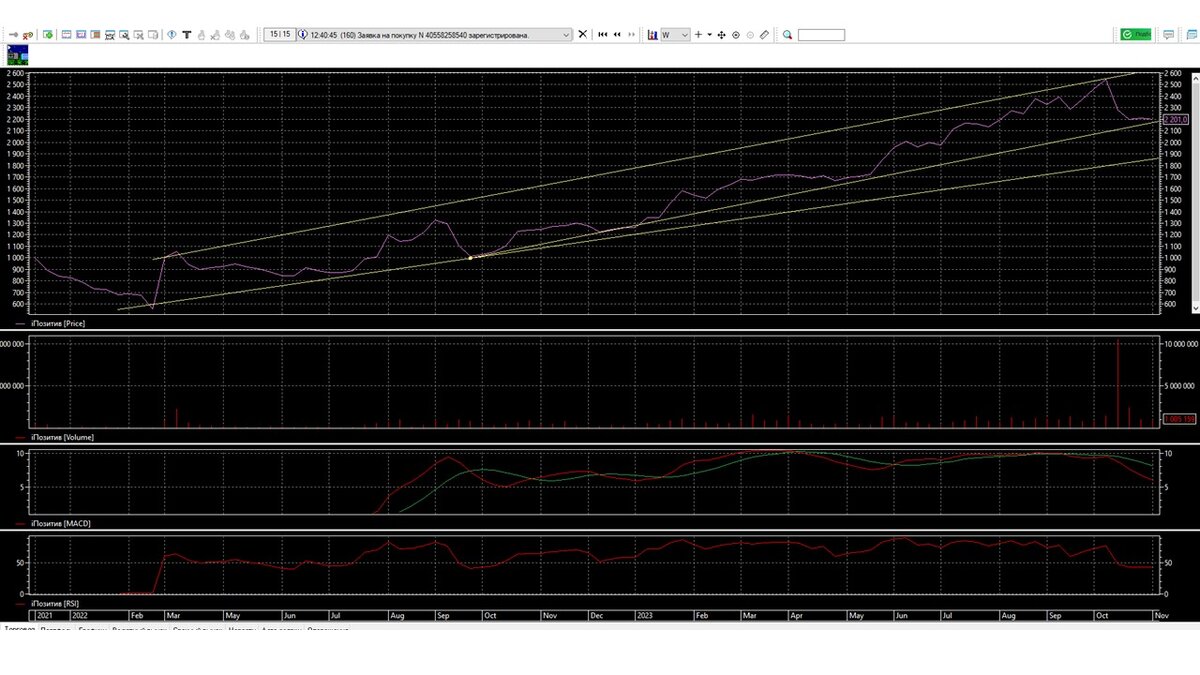Click the Apr label on time axis

pos(797,616)
